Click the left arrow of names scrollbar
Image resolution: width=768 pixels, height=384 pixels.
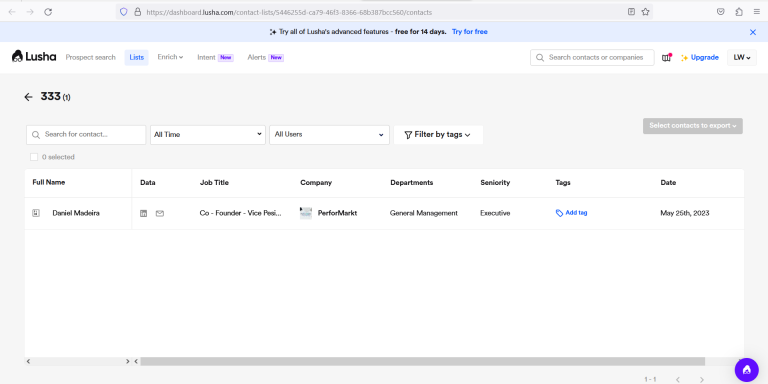tap(28, 361)
